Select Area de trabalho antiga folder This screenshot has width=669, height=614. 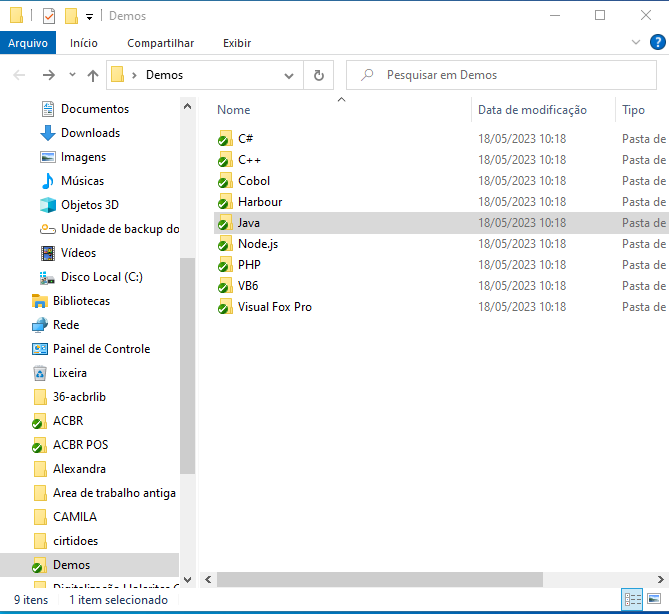click(x=114, y=493)
